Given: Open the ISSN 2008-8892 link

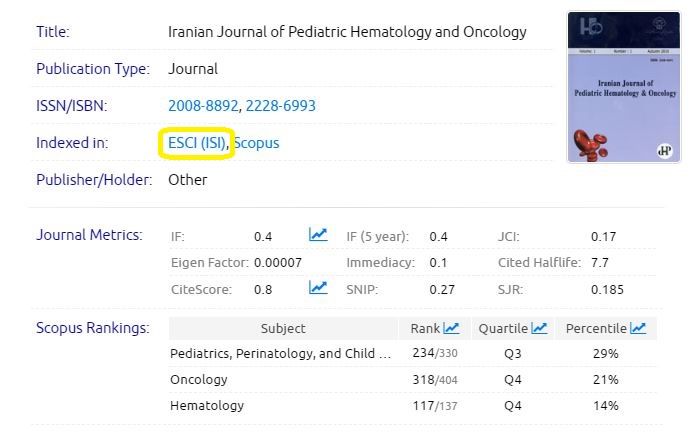Looking at the screenshot, I should point(197,106).
